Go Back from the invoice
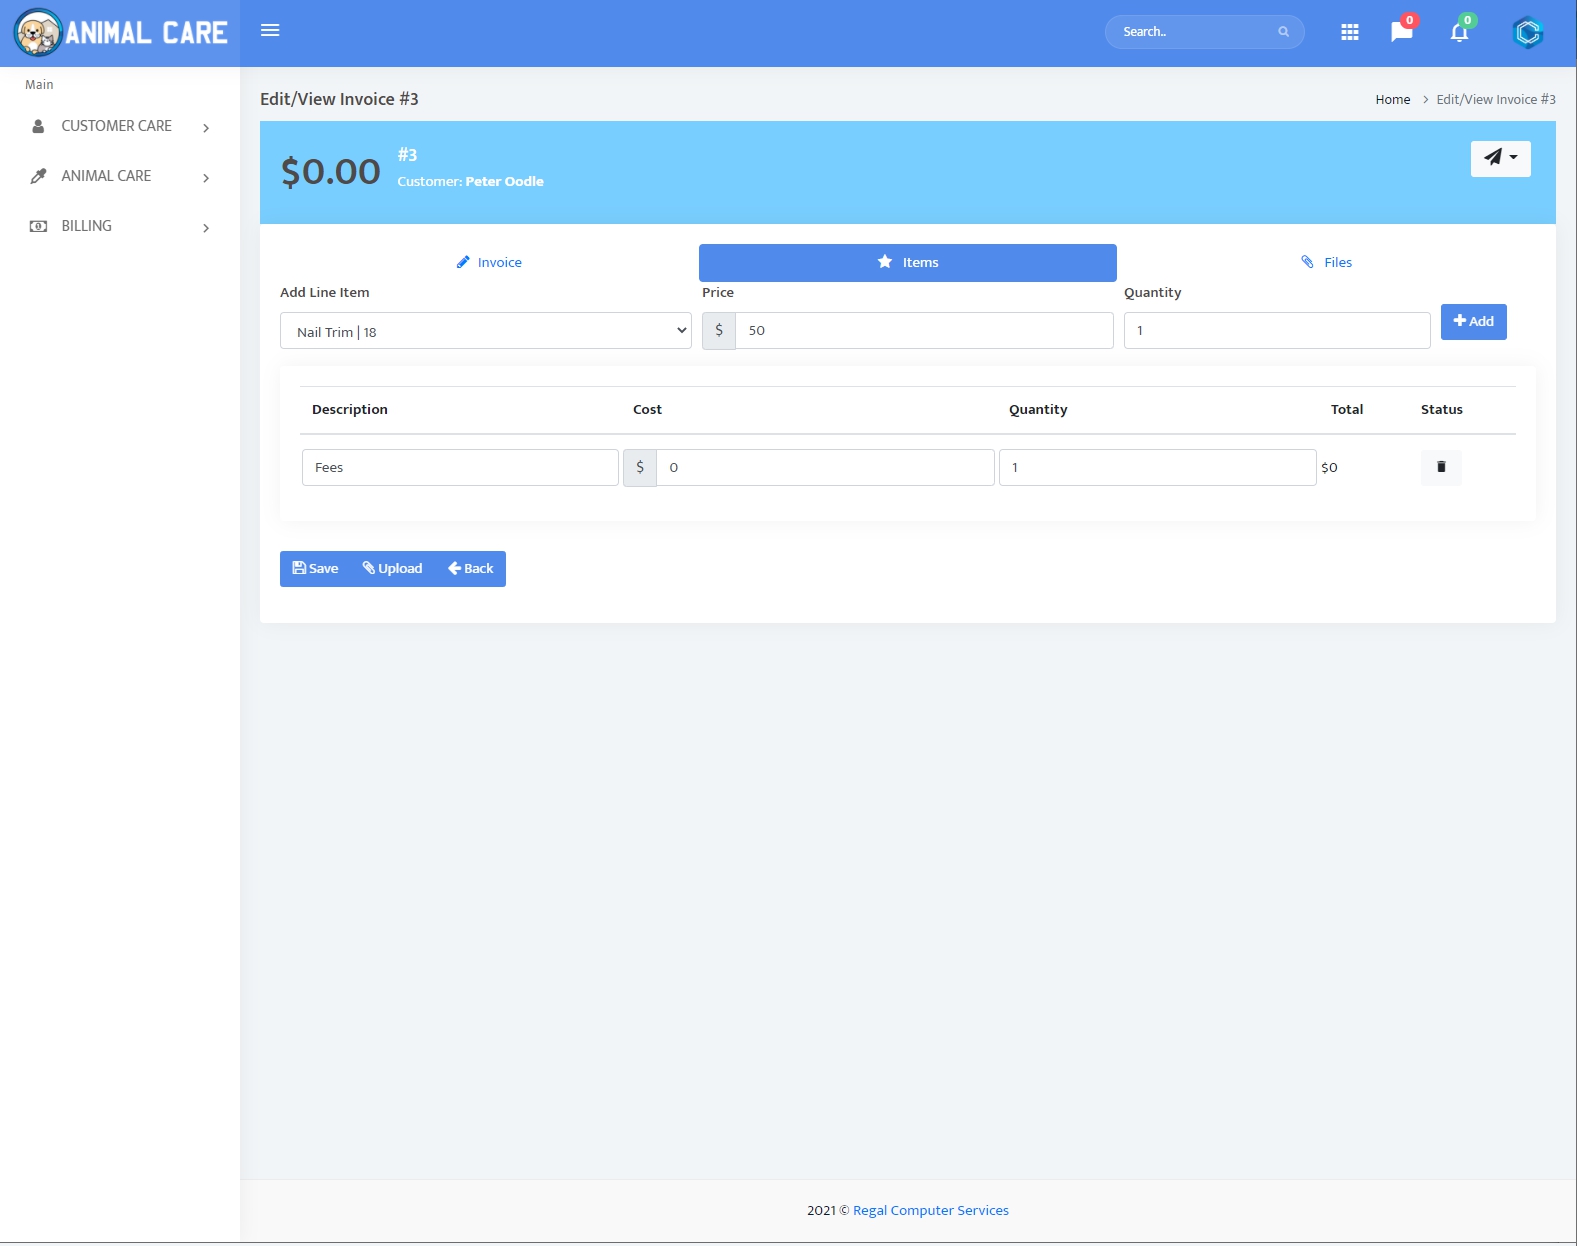Image resolution: width=1577 pixels, height=1246 pixels. 470,568
